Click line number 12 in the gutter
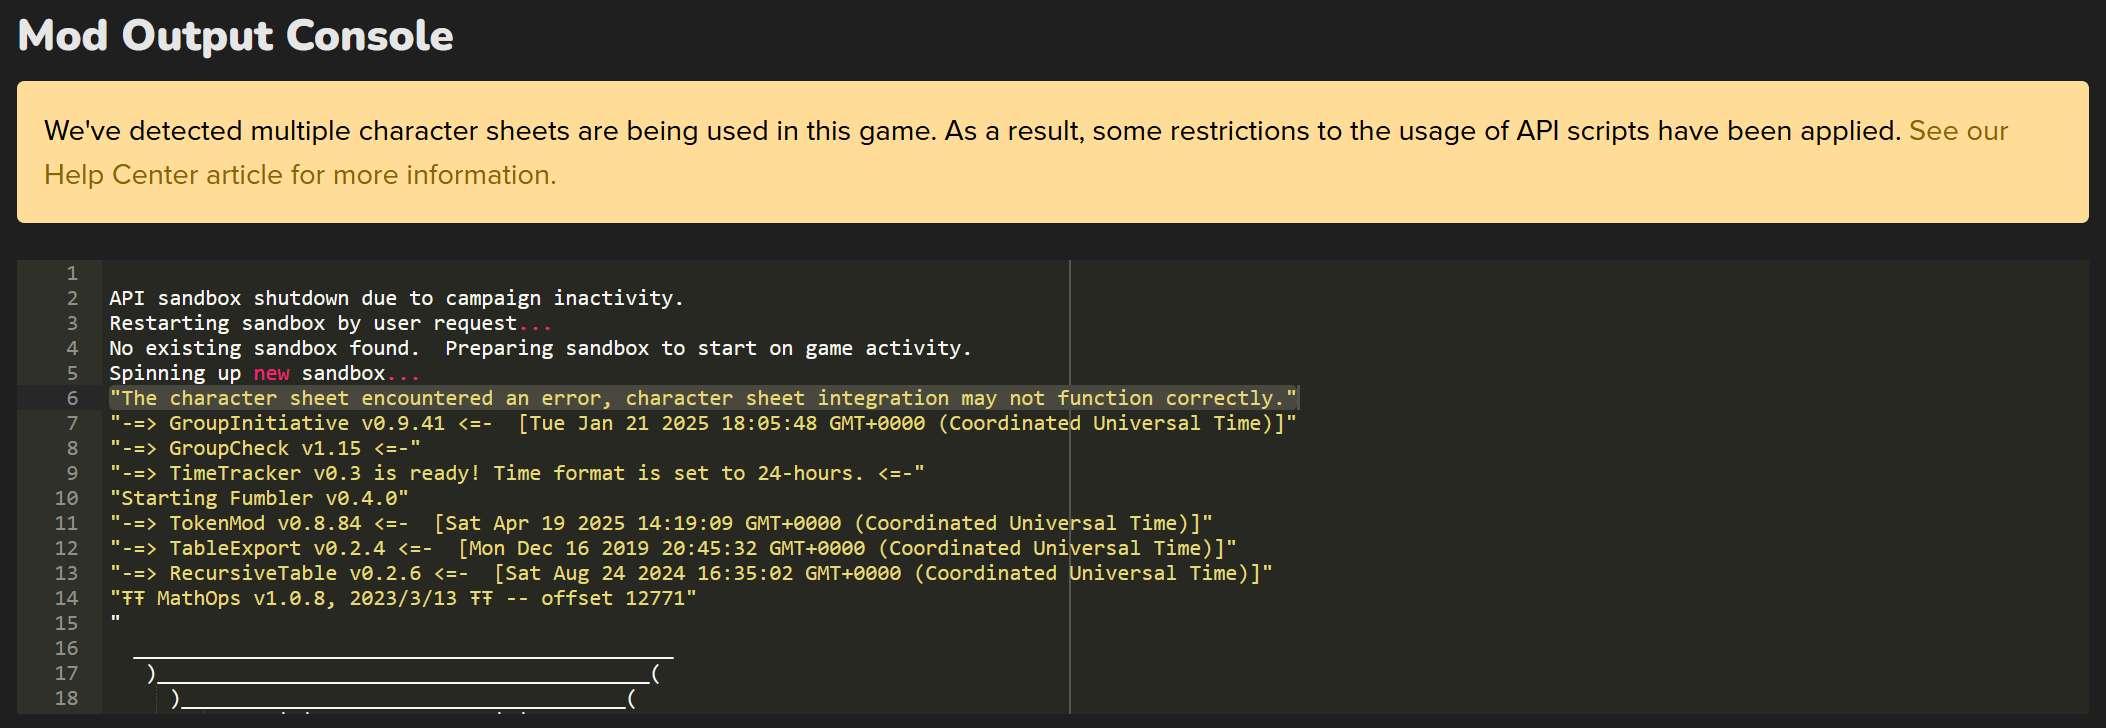The width and height of the screenshot is (2106, 728). (x=66, y=548)
